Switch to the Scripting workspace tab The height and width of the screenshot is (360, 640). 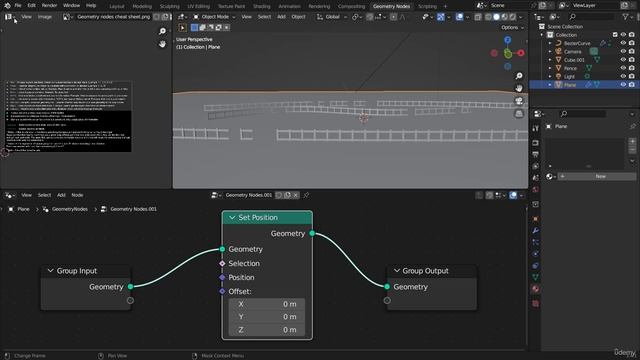[x=427, y=6]
